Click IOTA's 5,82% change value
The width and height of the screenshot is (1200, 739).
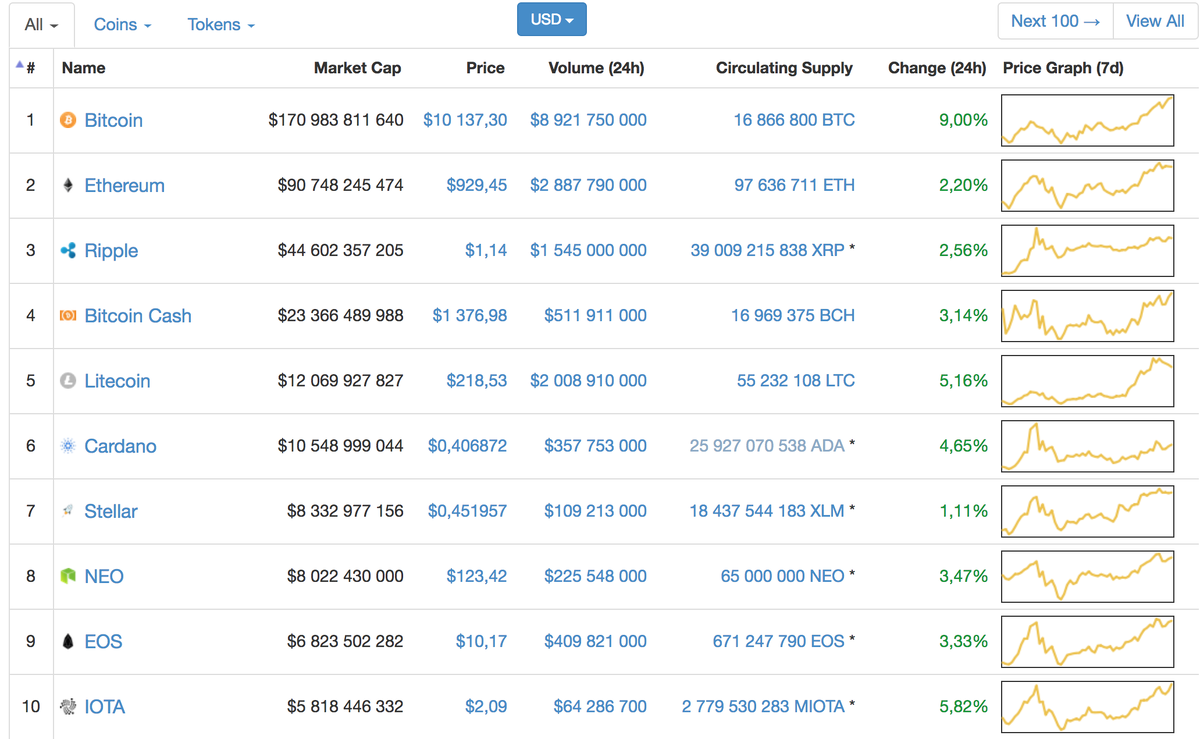(x=963, y=707)
